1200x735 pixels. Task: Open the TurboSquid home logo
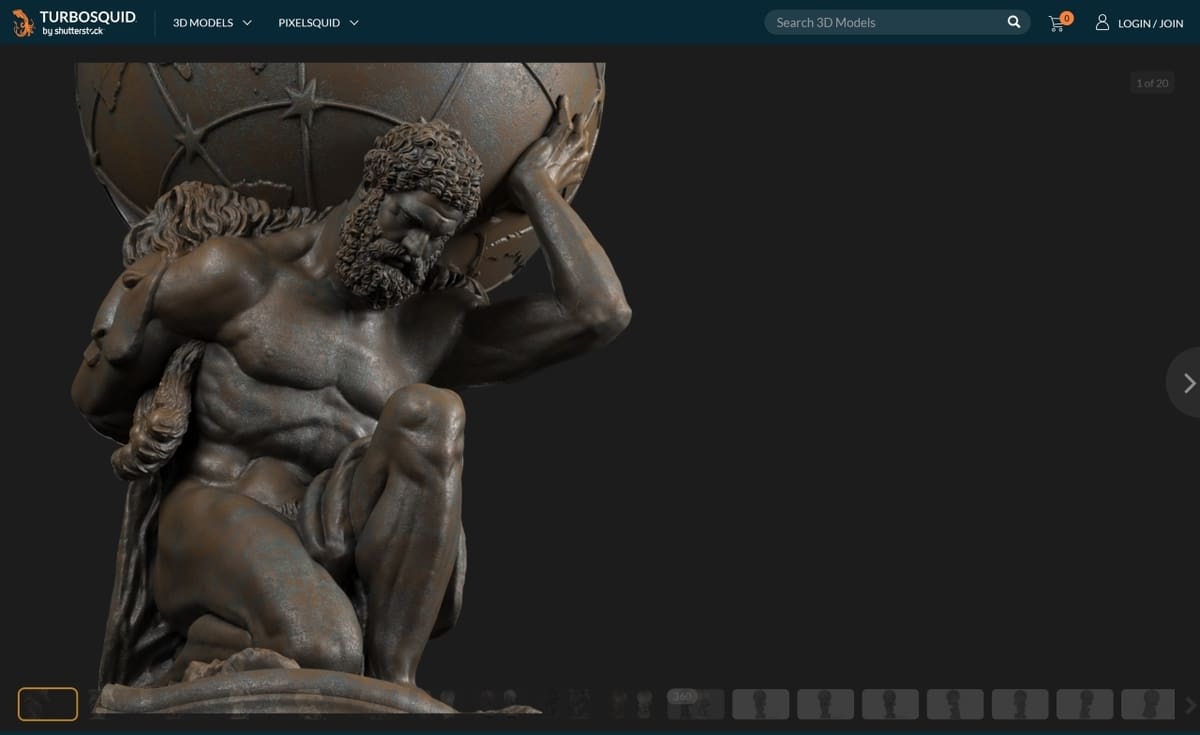pyautogui.click(x=74, y=22)
